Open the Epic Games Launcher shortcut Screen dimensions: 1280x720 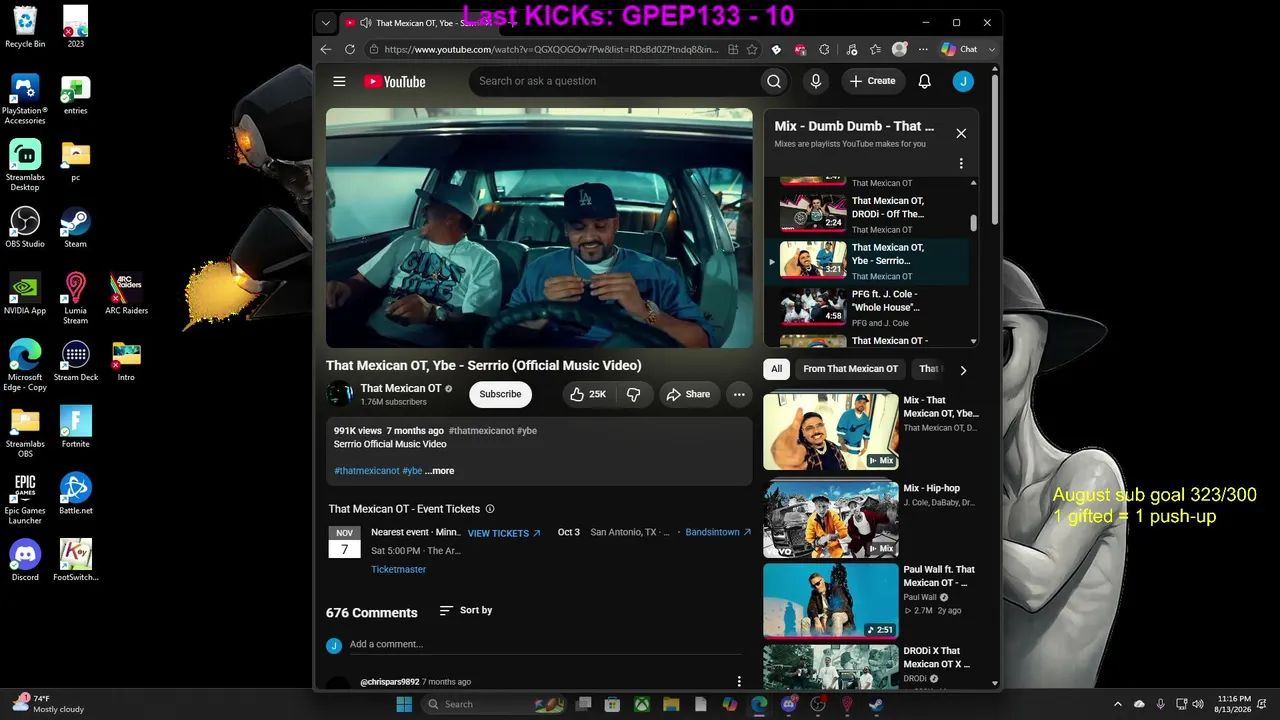pyautogui.click(x=25, y=499)
